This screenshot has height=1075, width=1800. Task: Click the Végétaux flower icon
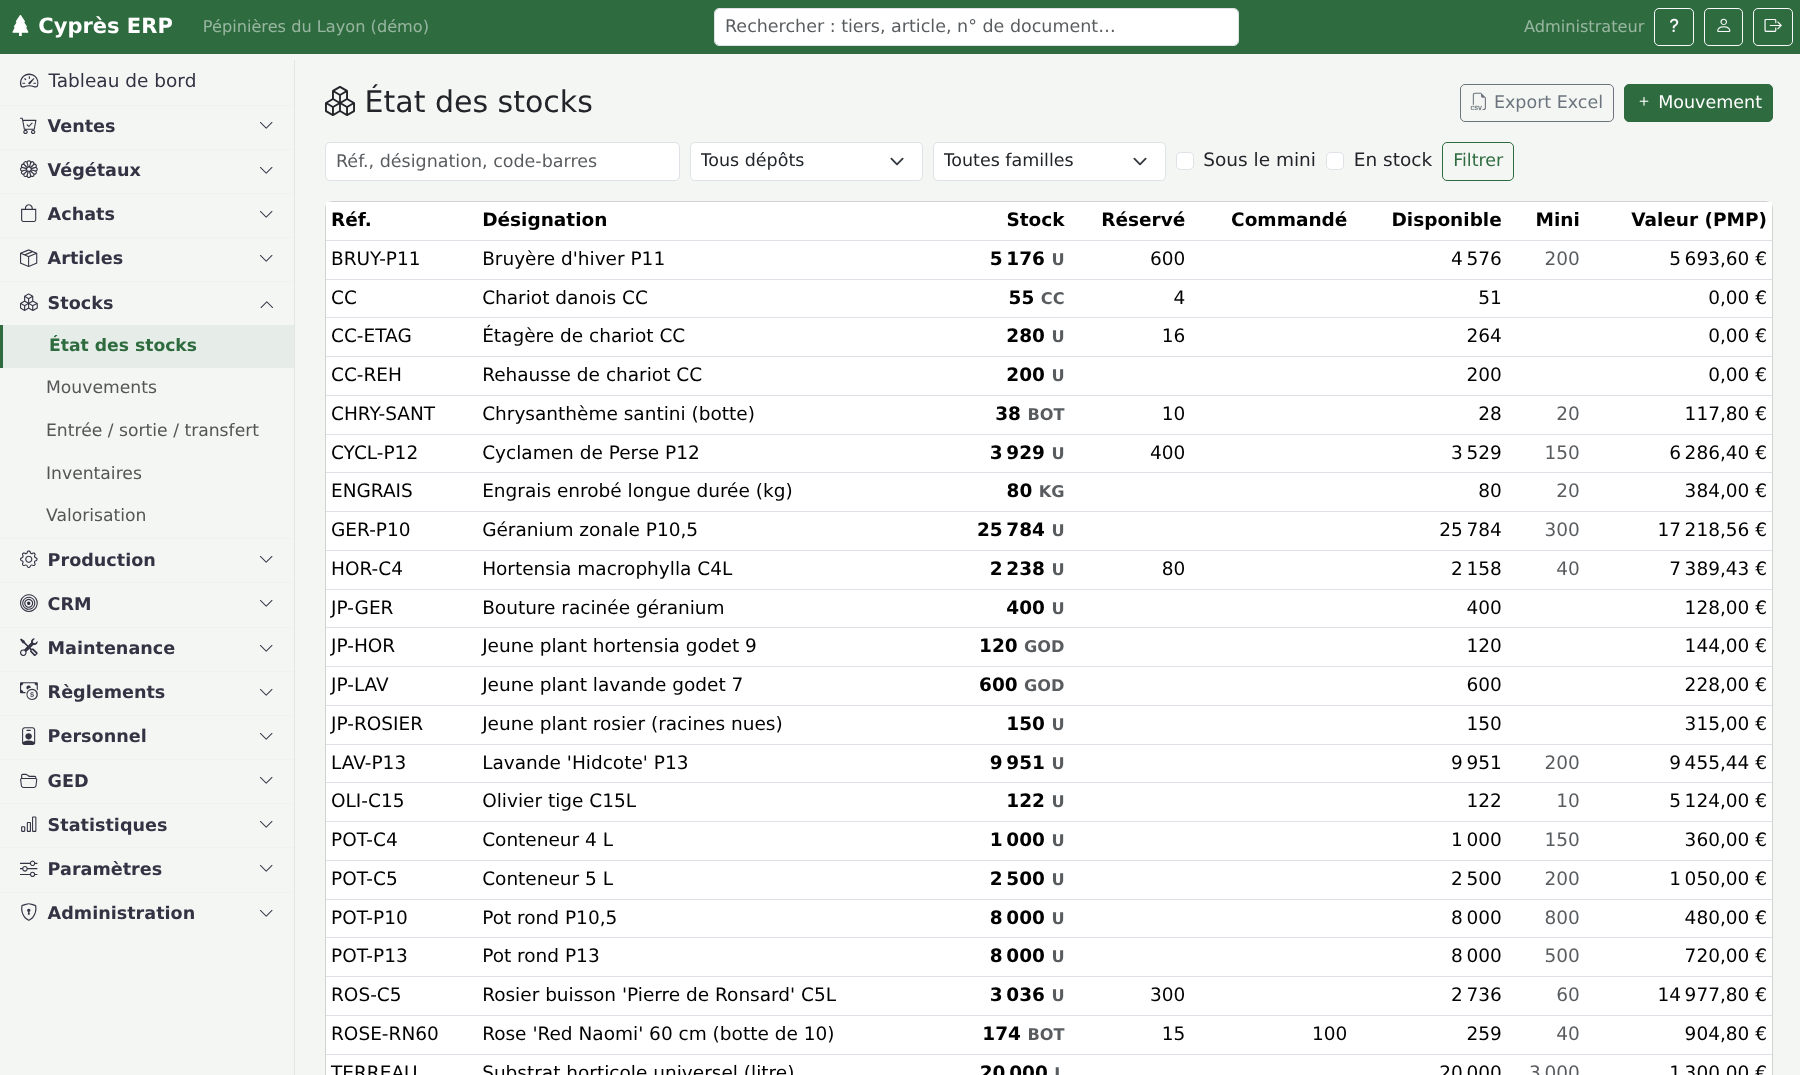29,170
